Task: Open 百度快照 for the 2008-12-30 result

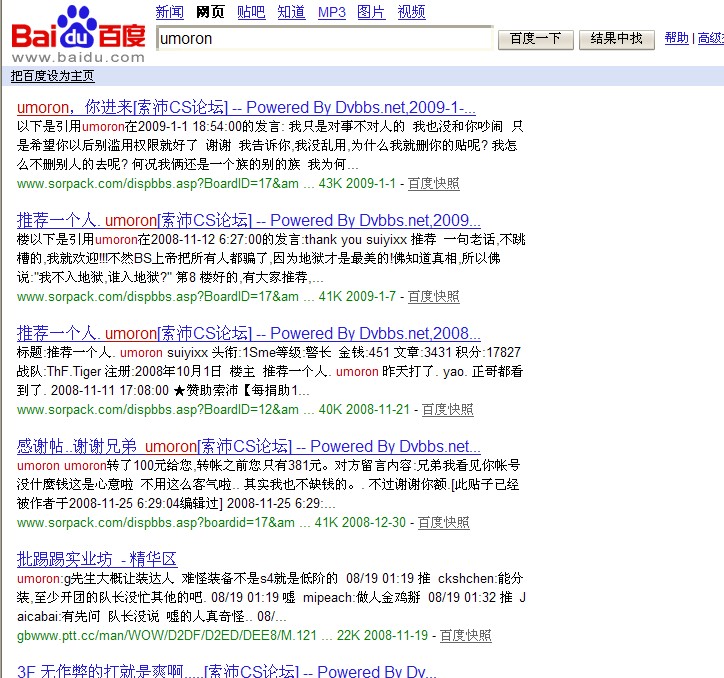Action: pyautogui.click(x=444, y=522)
